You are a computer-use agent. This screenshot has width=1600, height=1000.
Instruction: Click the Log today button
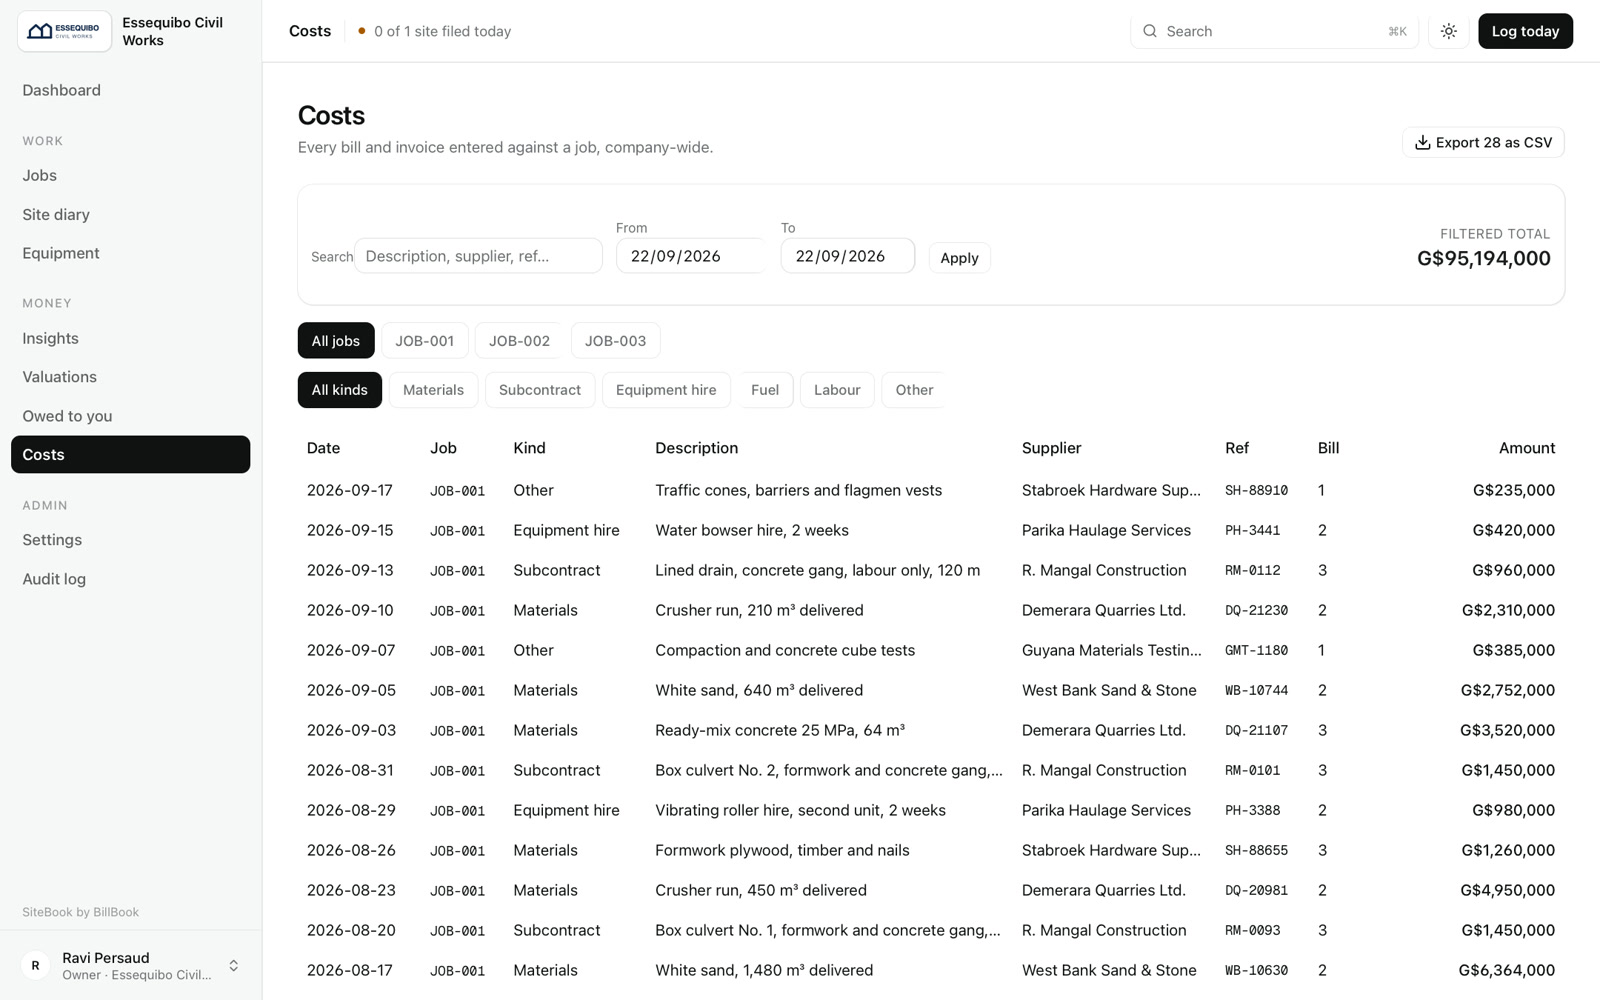(x=1525, y=31)
